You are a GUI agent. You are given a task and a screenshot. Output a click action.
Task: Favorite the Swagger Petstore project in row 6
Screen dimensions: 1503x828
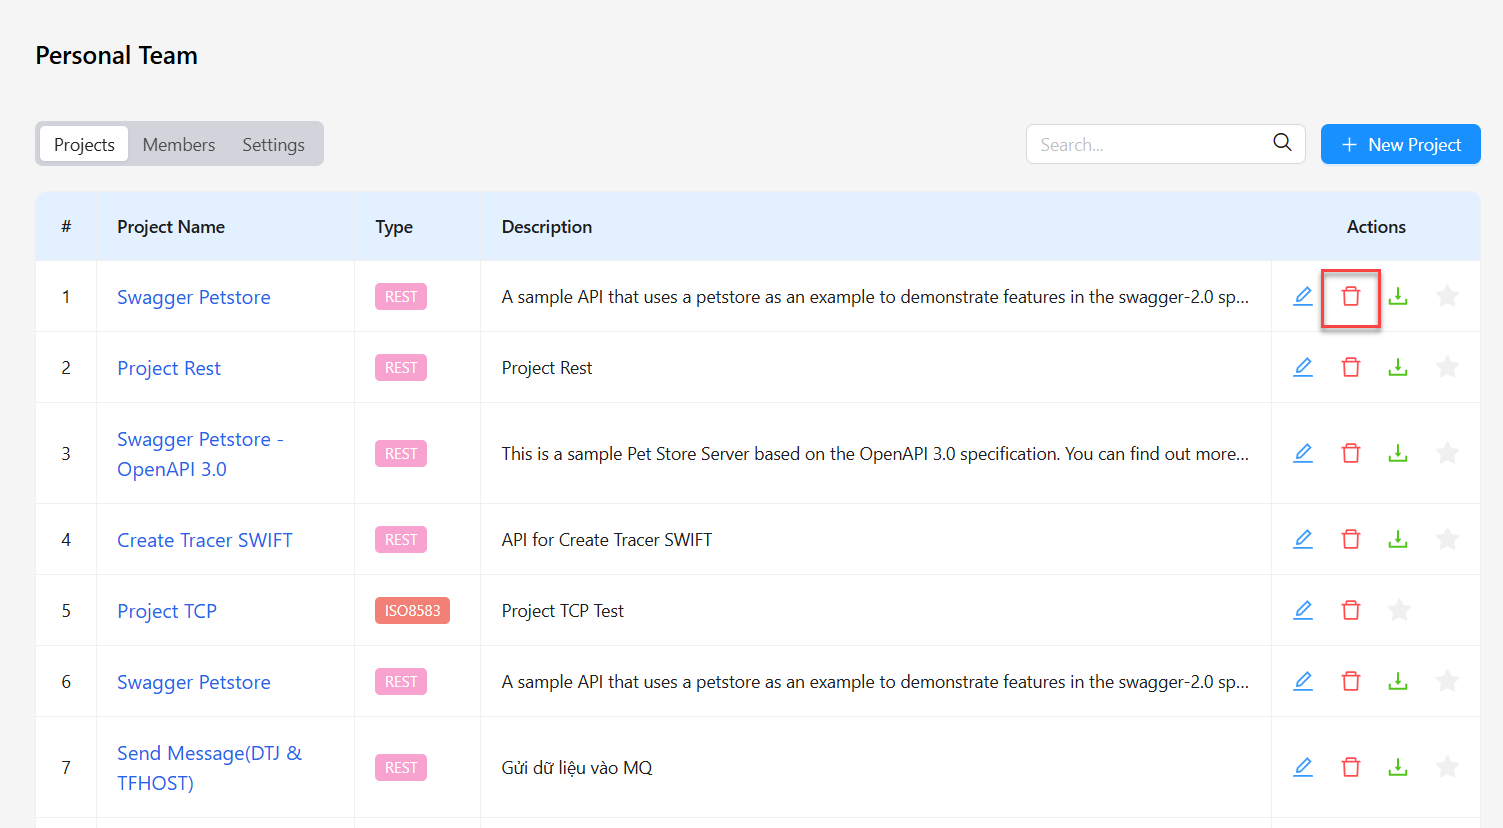(1447, 681)
